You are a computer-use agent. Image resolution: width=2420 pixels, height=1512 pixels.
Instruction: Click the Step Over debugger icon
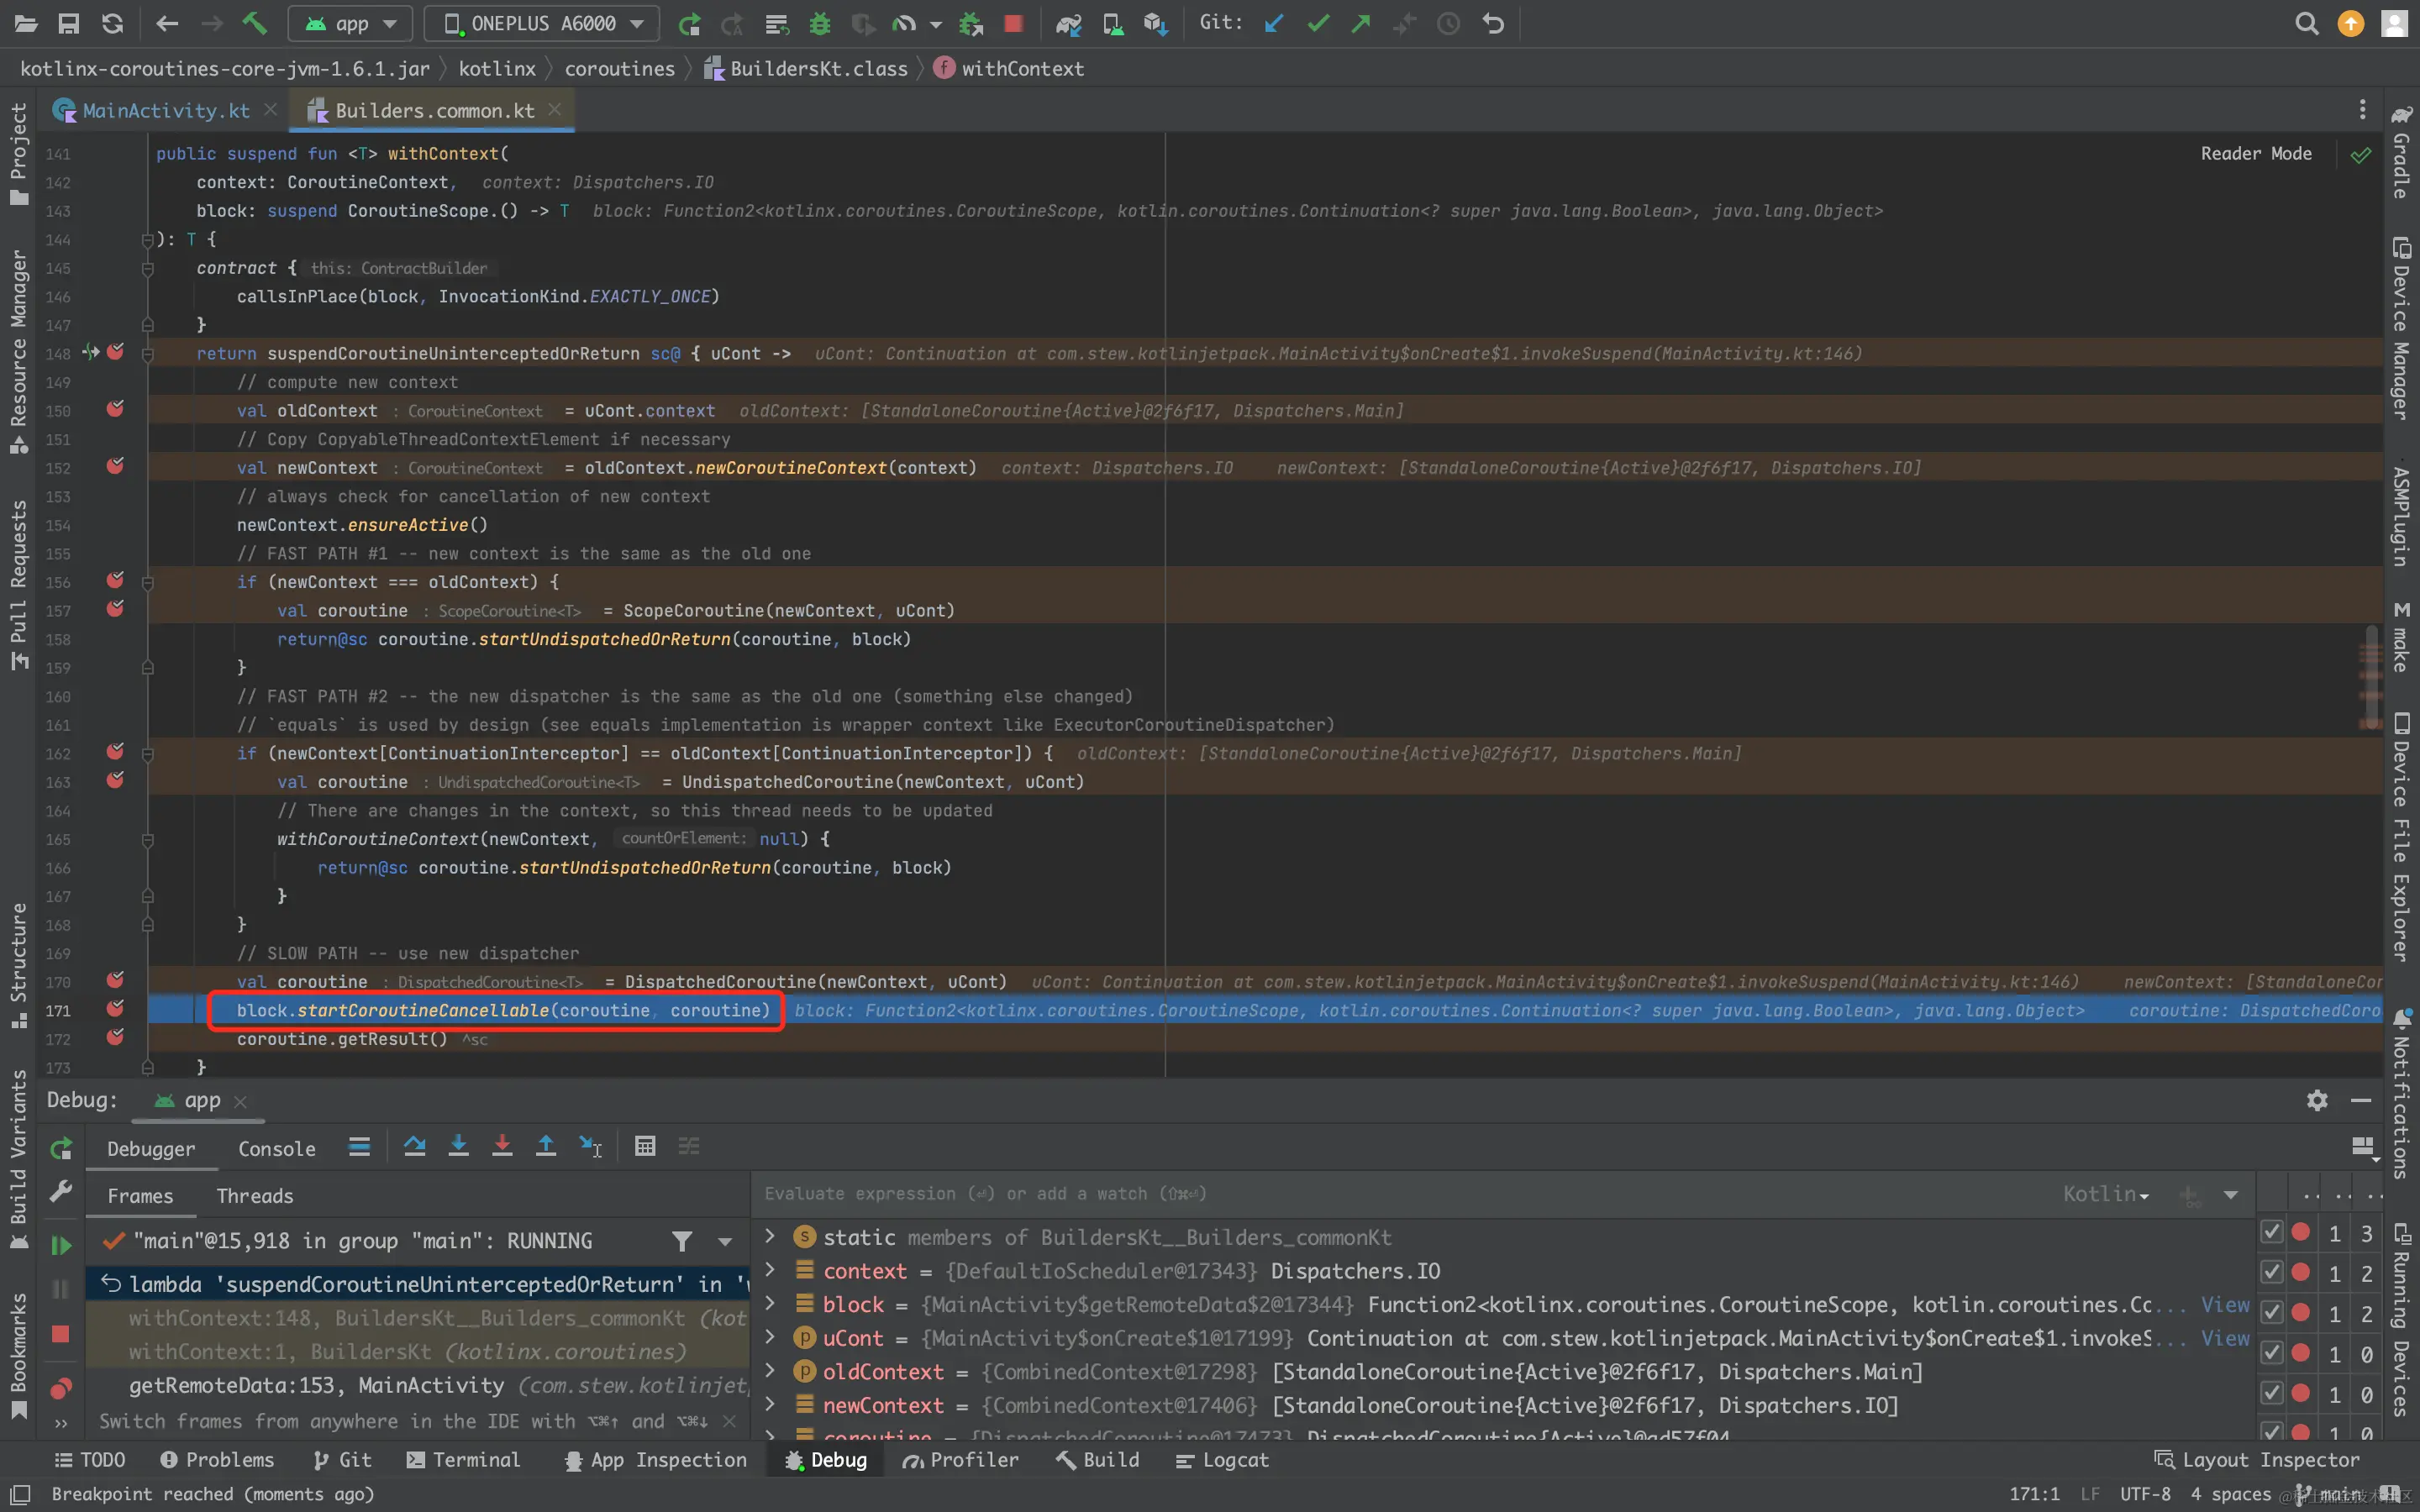tap(415, 1146)
